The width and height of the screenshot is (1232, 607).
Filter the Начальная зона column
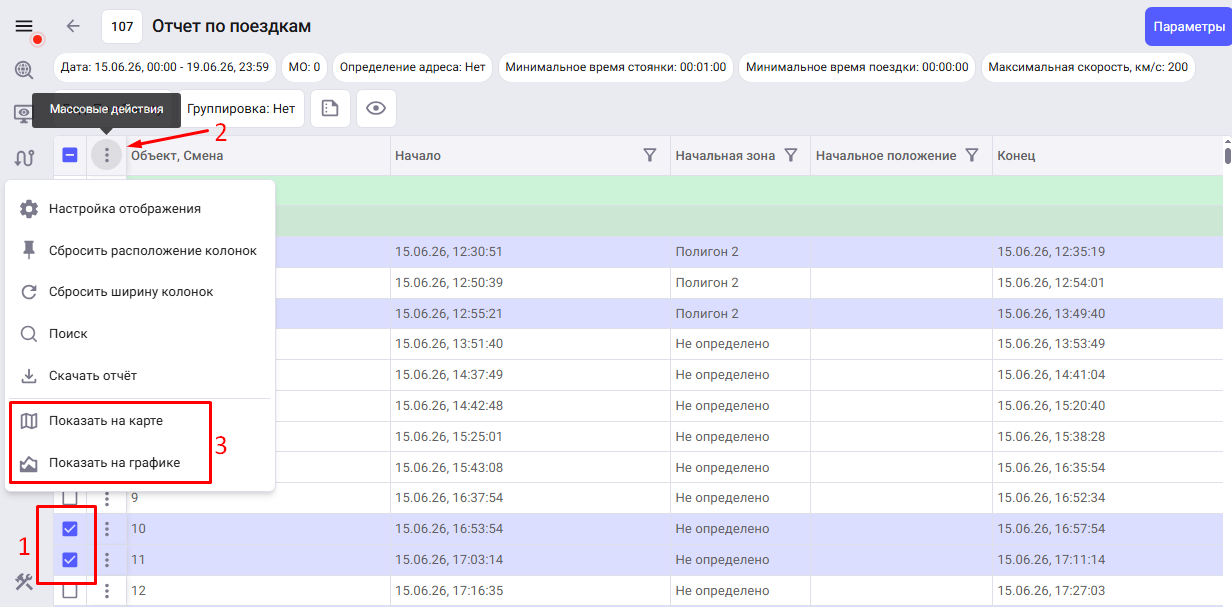pos(791,155)
